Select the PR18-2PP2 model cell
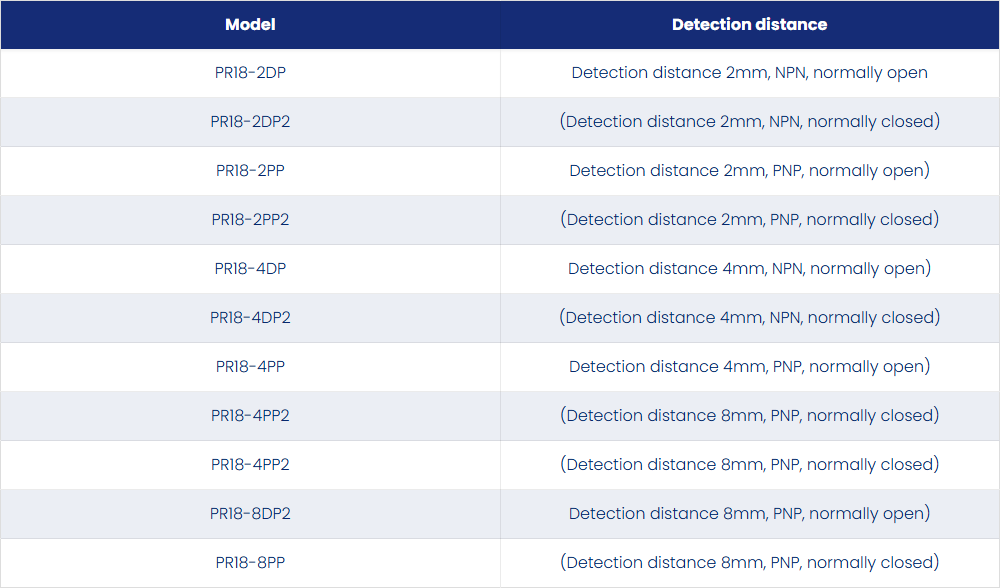Screen dimensions: 1000x588 pos(250,220)
